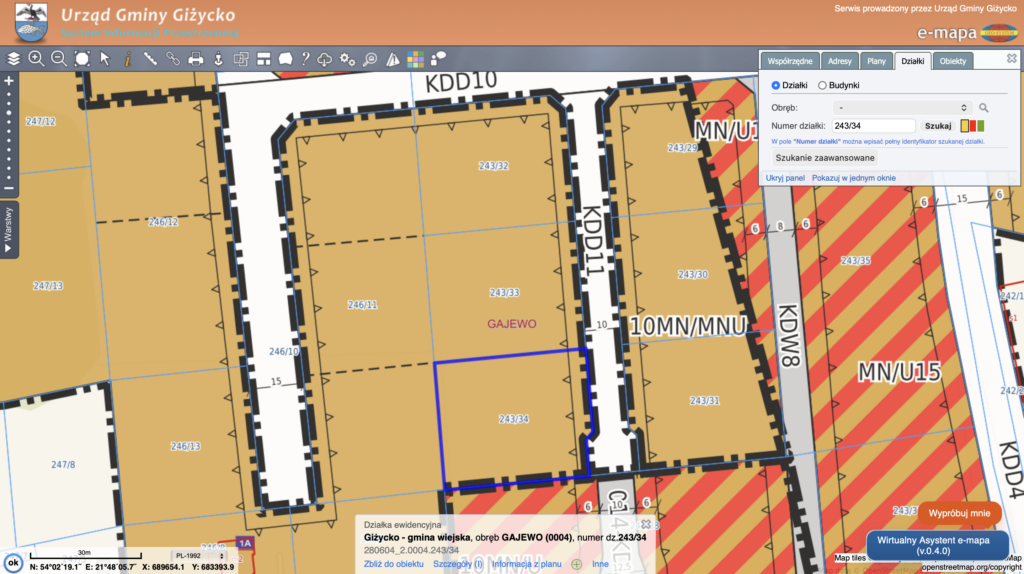The width and height of the screenshot is (1024, 574).
Task: Click the round ok button bottom-left
Action: [12, 562]
